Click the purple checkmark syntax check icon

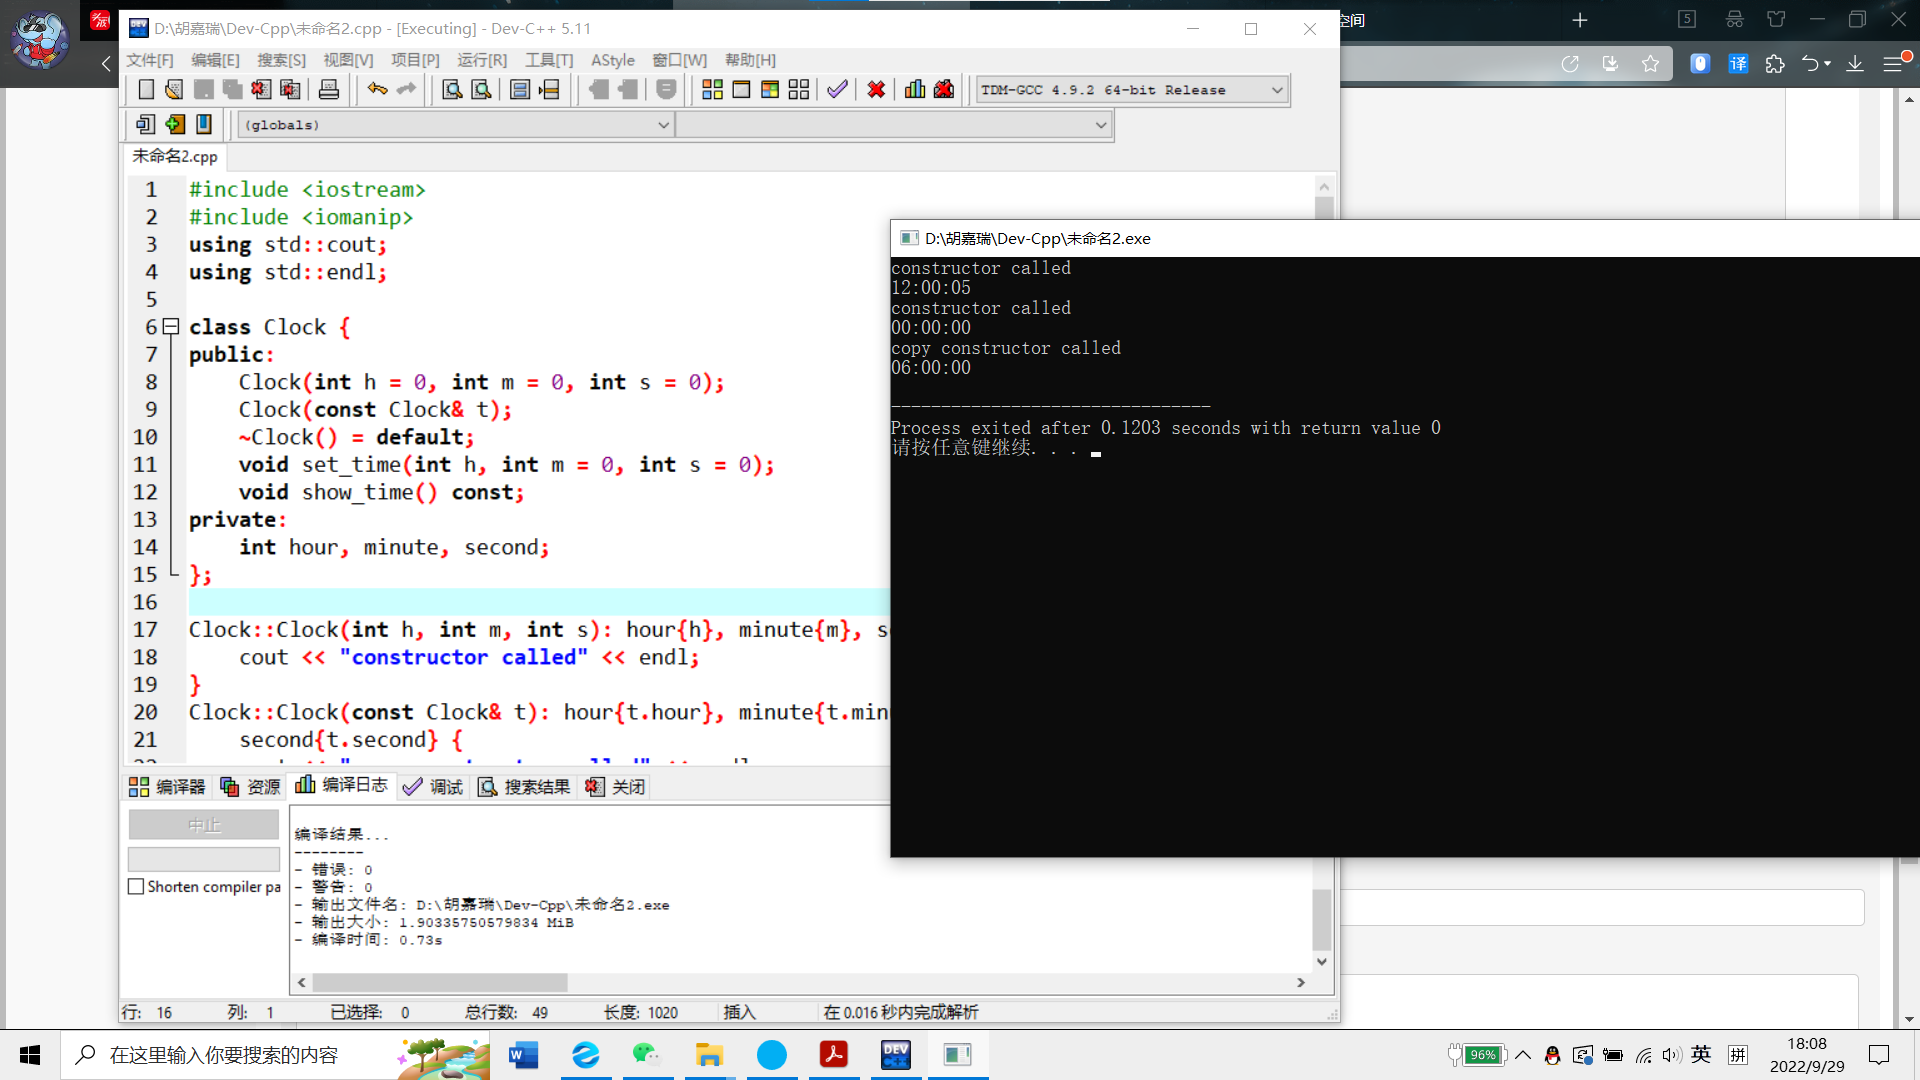[837, 90]
